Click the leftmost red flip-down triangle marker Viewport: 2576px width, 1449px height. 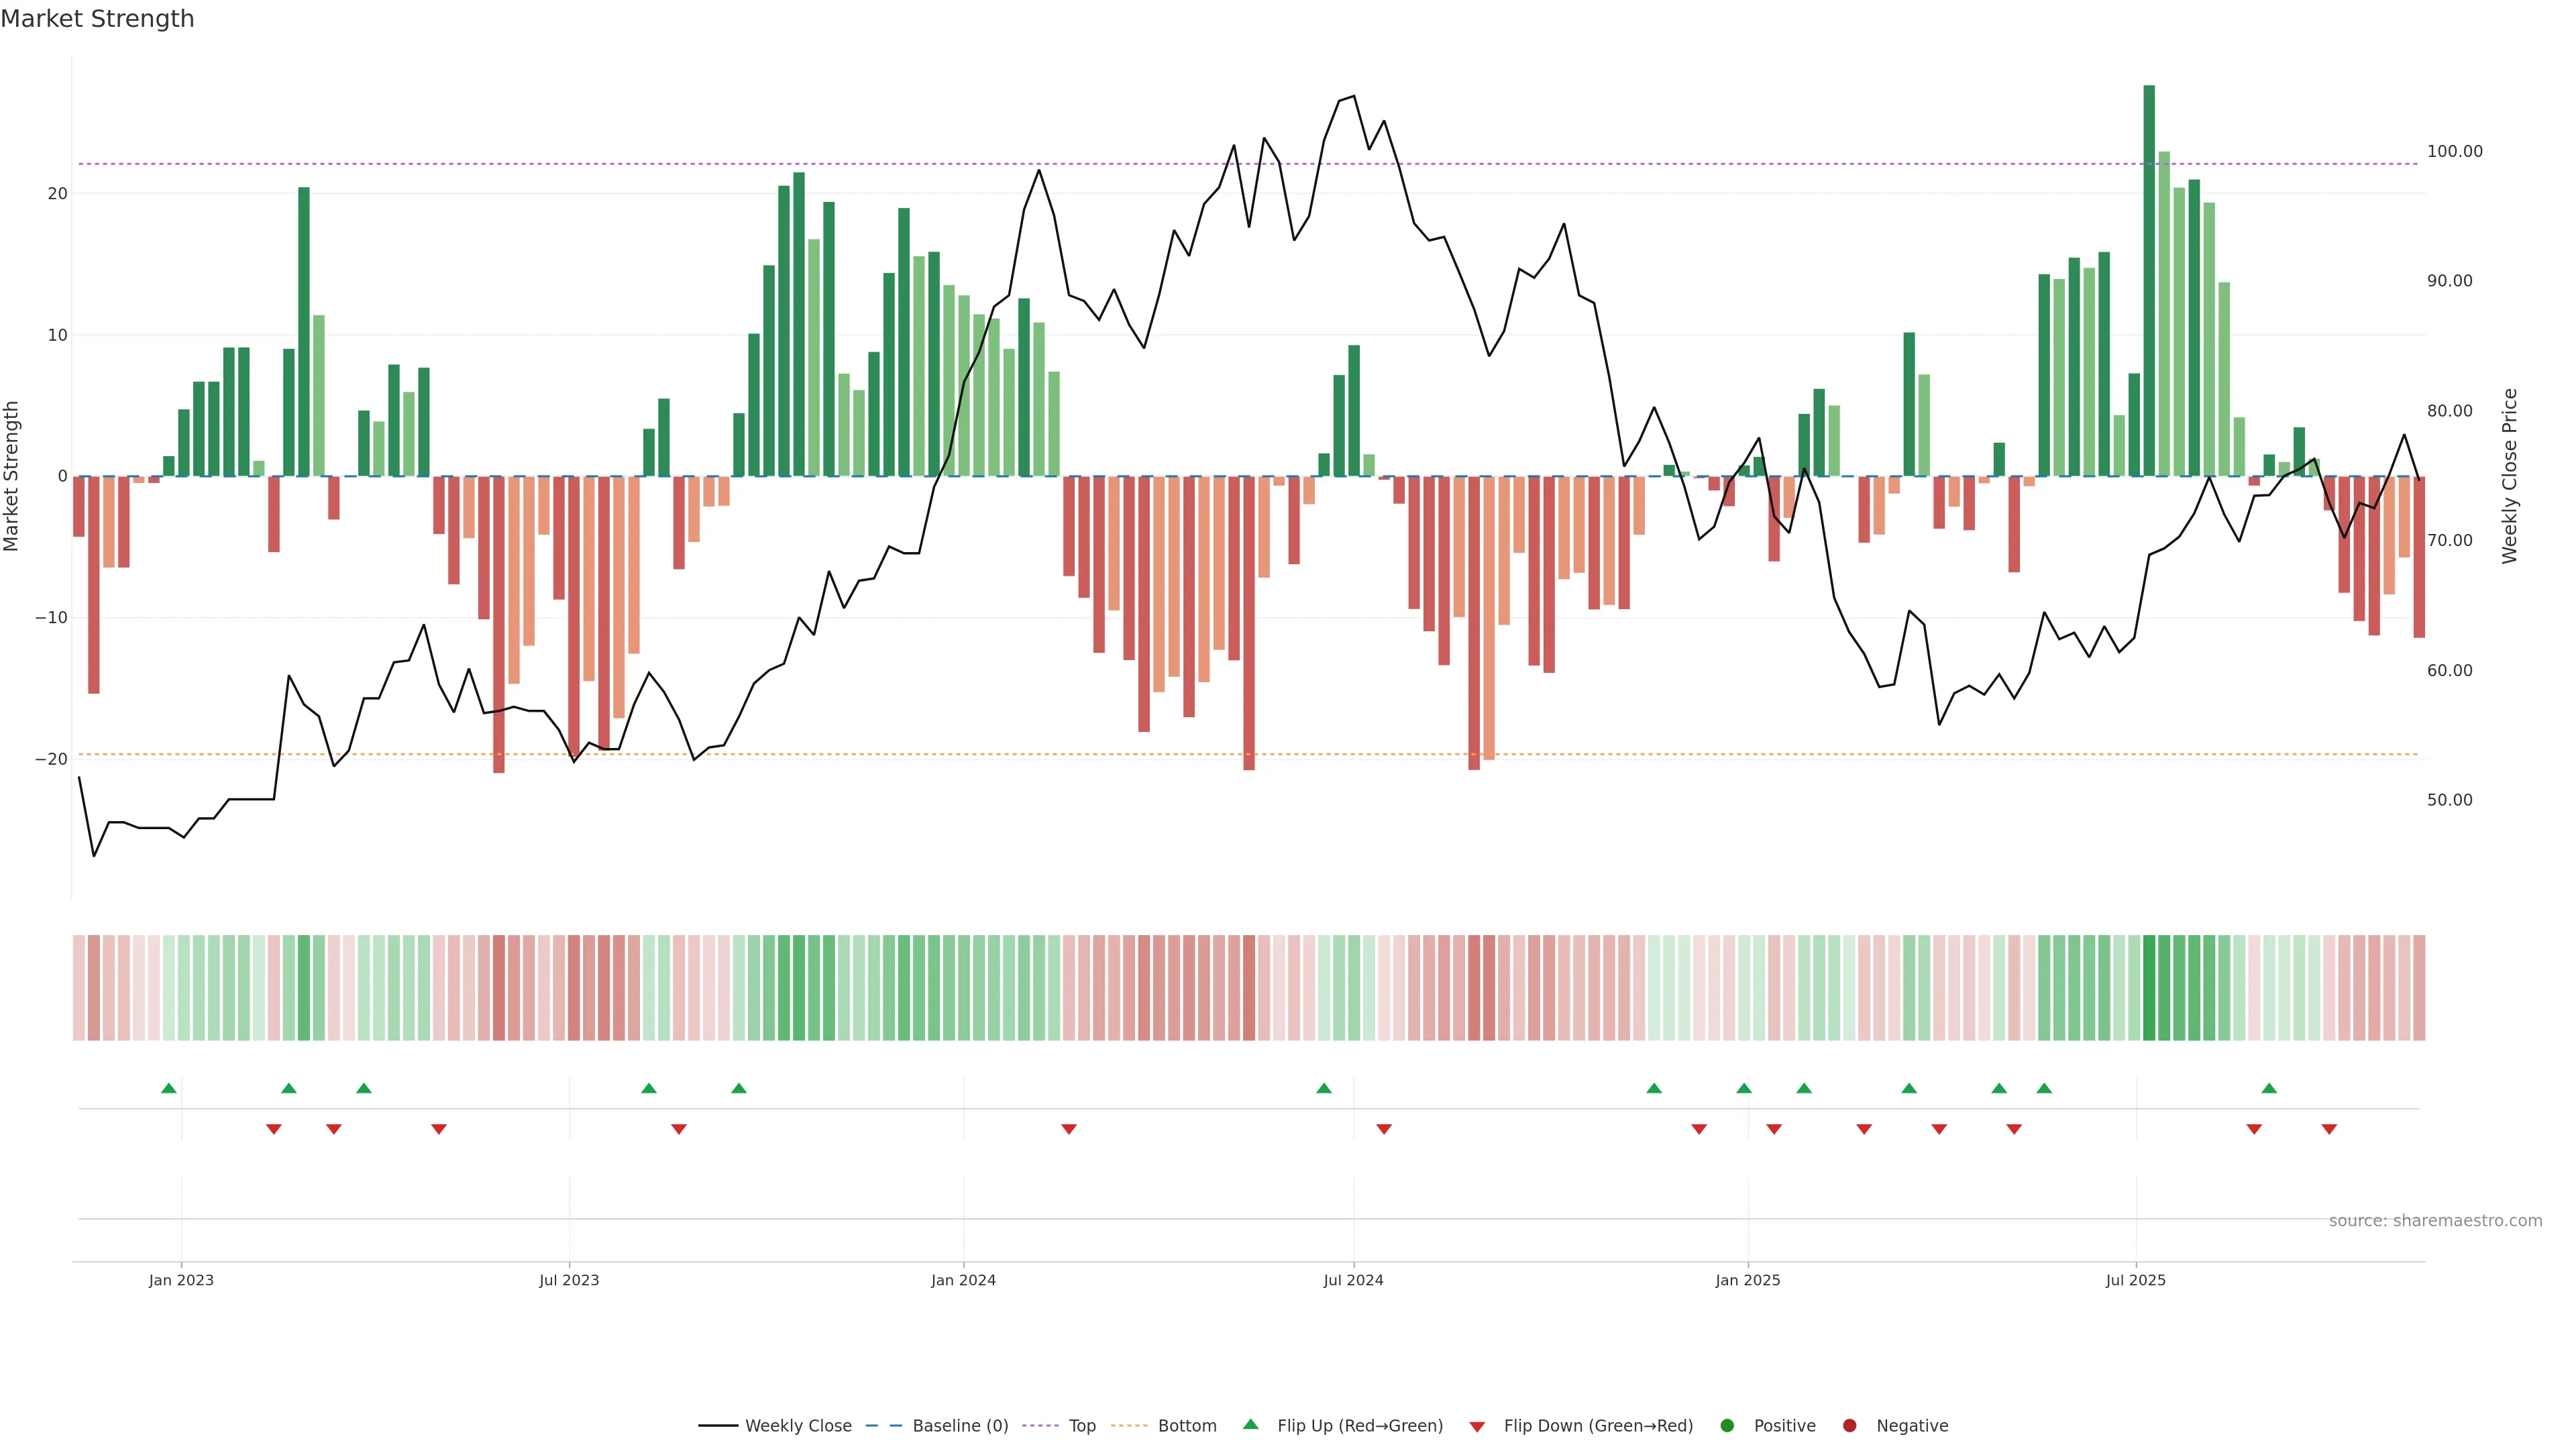click(274, 1129)
